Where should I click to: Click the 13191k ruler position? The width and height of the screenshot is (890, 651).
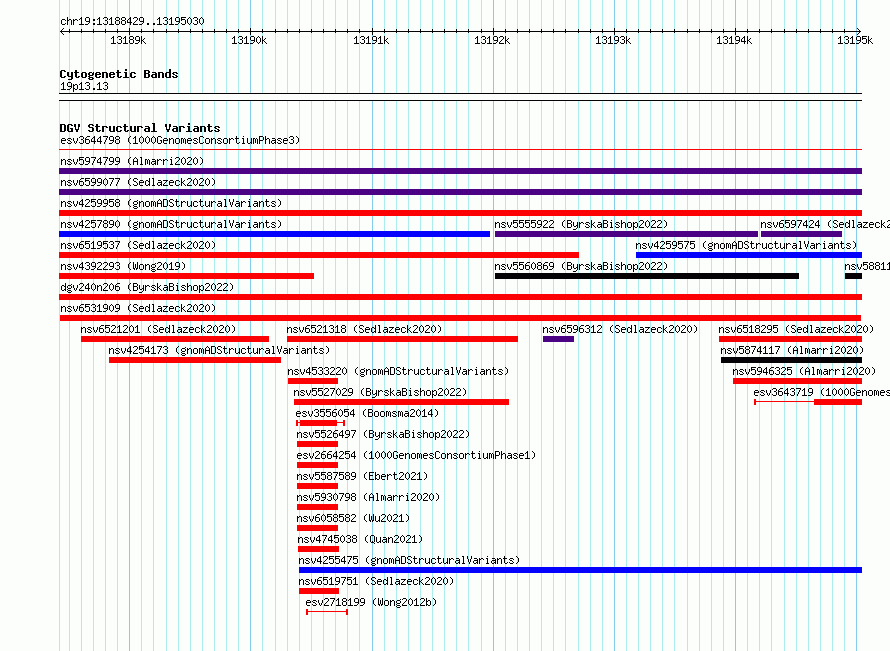point(371,40)
